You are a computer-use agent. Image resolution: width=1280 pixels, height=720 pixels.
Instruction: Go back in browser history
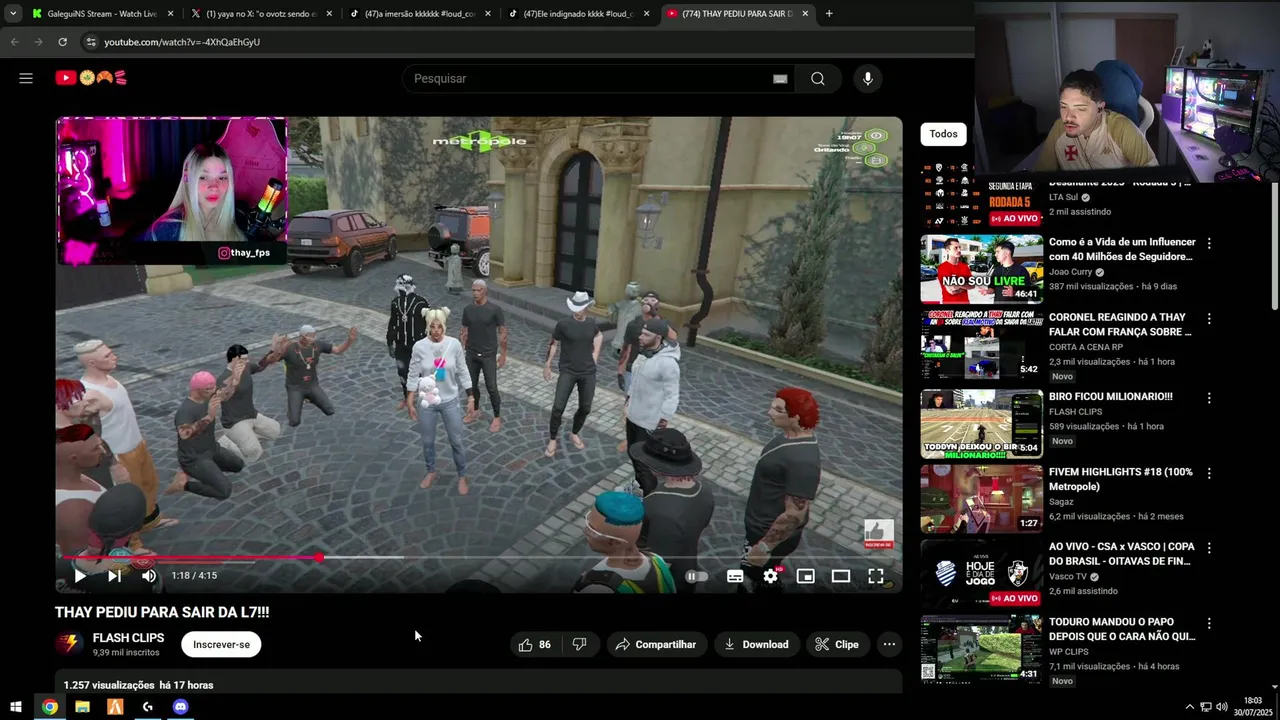[14, 42]
